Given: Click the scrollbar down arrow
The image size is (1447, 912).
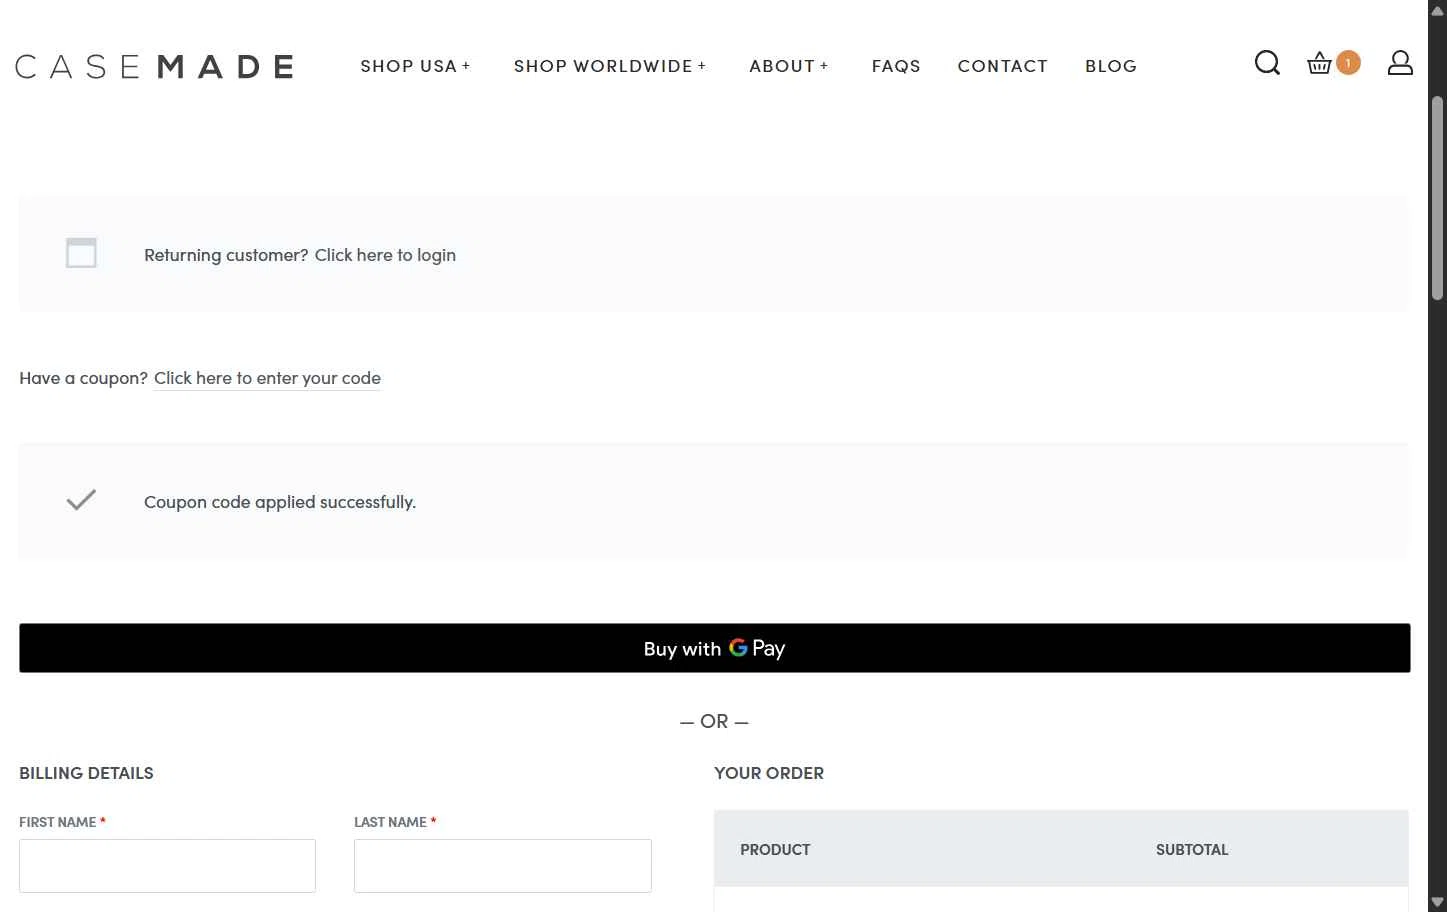Looking at the screenshot, I should click(x=1437, y=902).
